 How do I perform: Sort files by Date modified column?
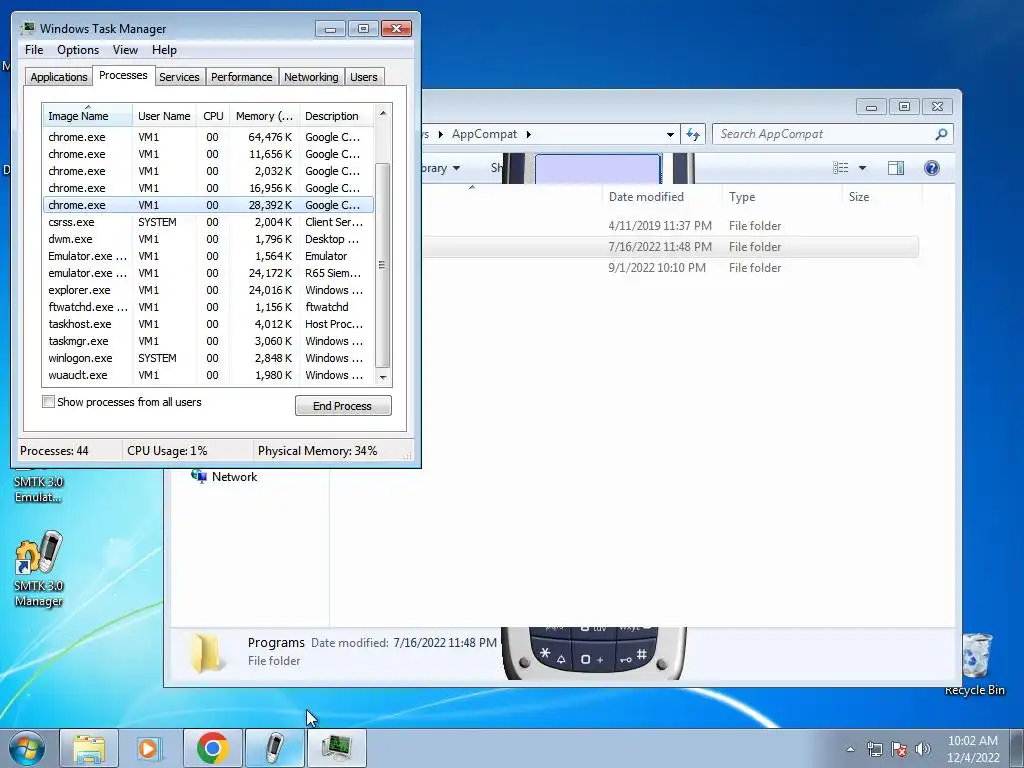click(662, 197)
